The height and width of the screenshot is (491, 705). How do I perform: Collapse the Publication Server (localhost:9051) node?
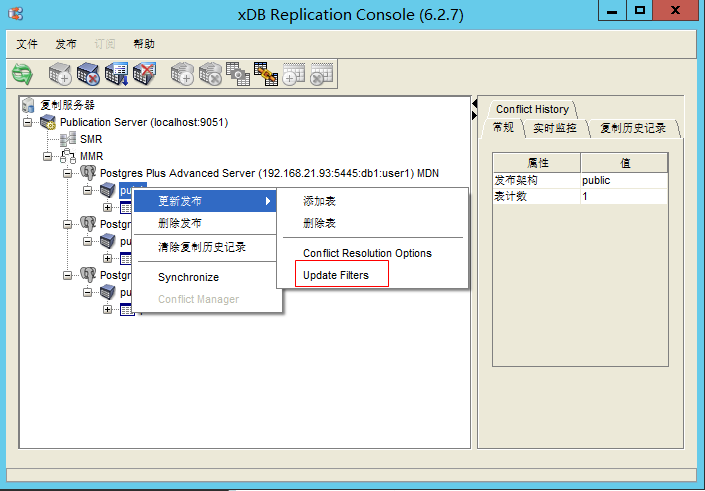tap(27, 122)
